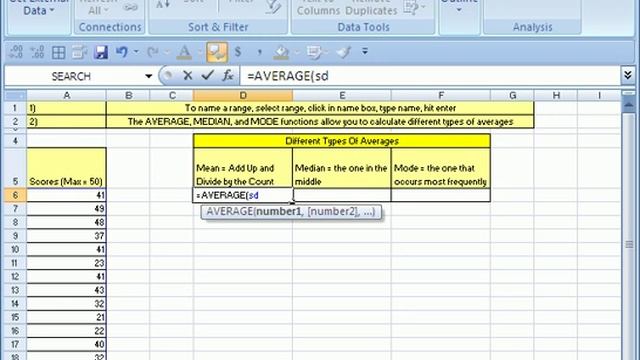Confirm the formula with the checkmark icon

(207, 76)
